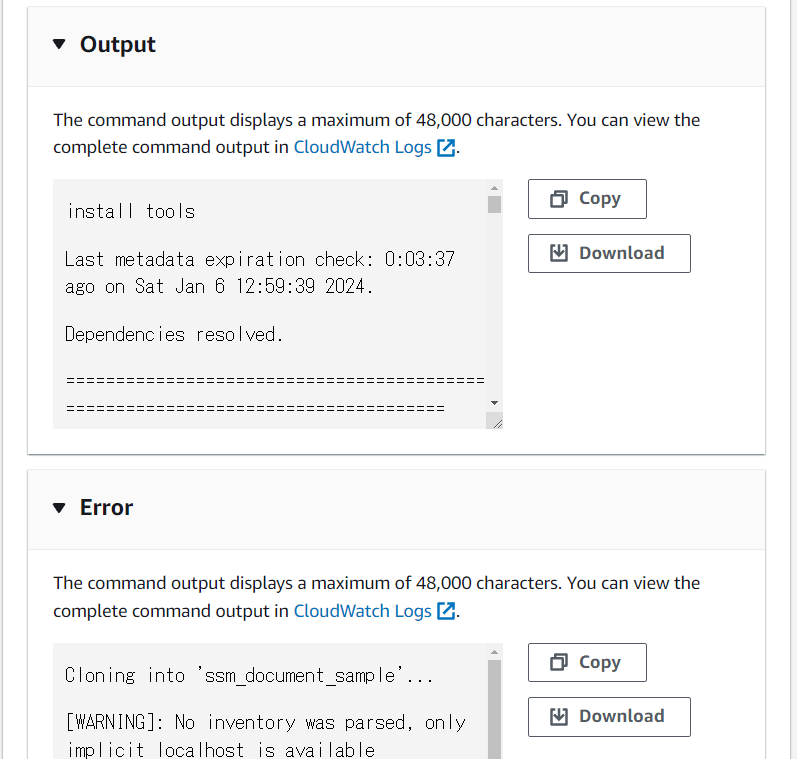The image size is (797, 759).
Task: Click the Error box scrollbar thumb
Action: pyautogui.click(x=494, y=710)
